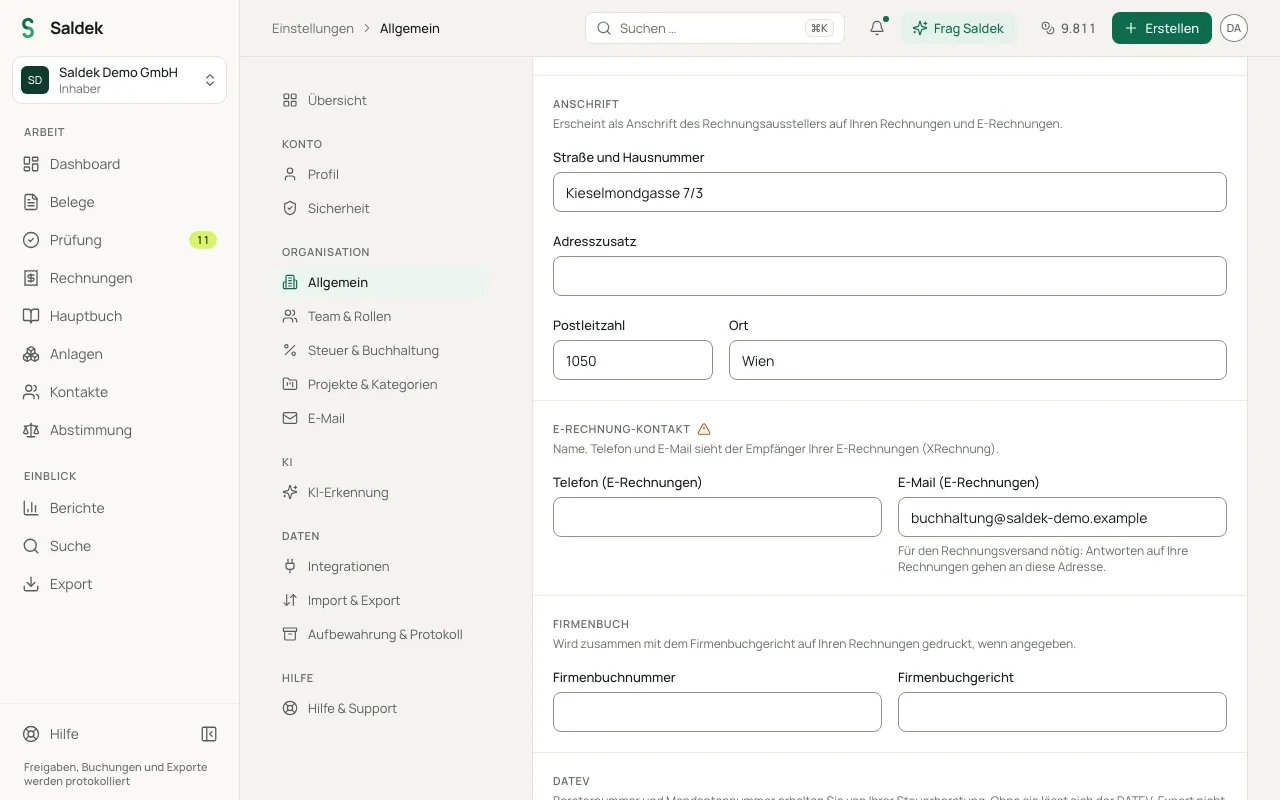Viewport: 1280px width, 800px height.
Task: Open KI-Erkennung settings
Action: coord(380,492)
